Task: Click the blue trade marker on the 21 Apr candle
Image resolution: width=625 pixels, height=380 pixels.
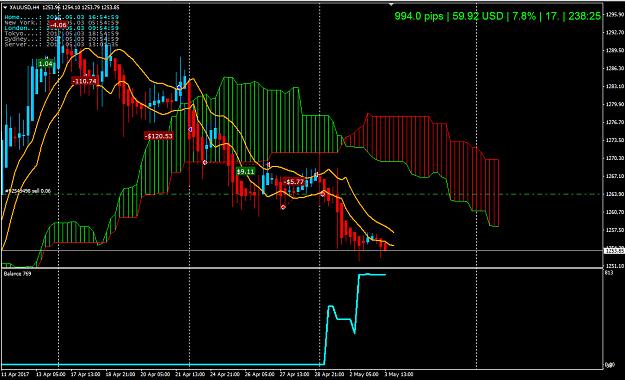Action: (179, 87)
